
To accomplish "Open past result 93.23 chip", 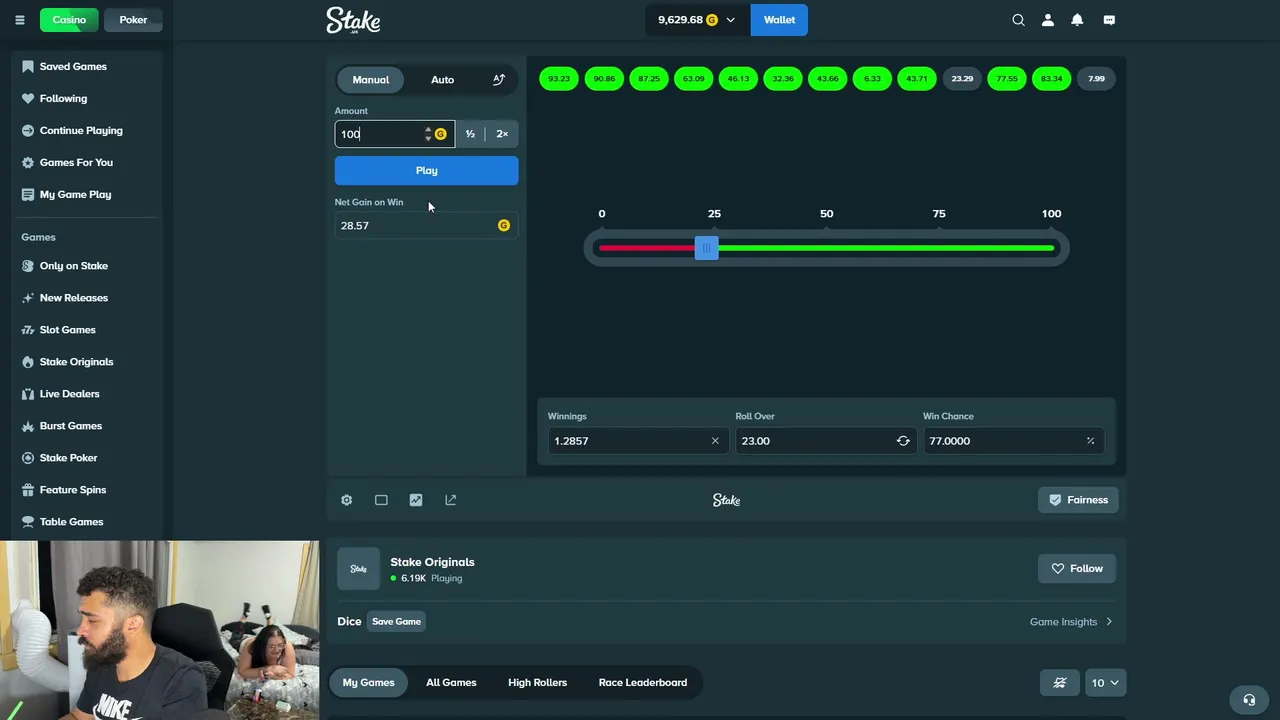I will point(559,79).
